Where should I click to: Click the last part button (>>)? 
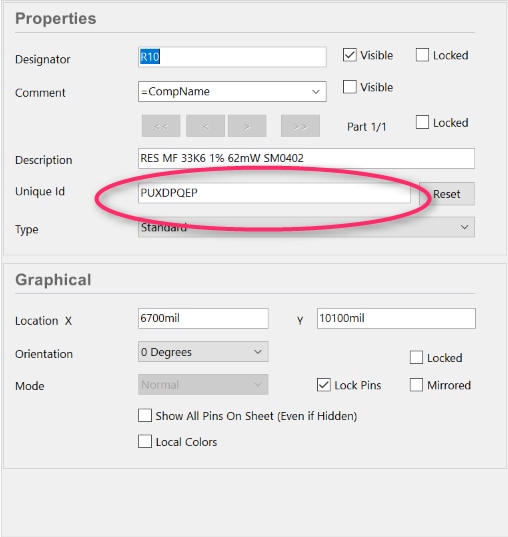pos(300,126)
